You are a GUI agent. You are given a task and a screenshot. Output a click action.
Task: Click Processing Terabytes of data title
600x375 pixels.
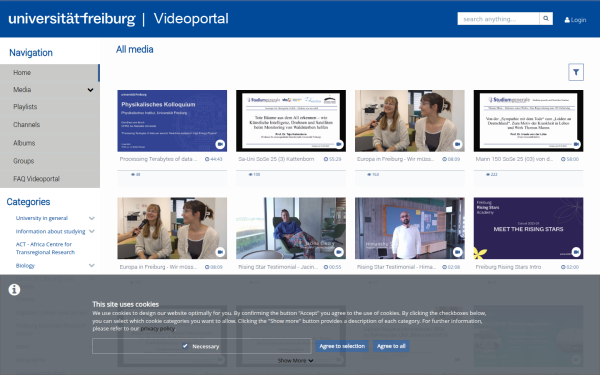click(x=159, y=159)
